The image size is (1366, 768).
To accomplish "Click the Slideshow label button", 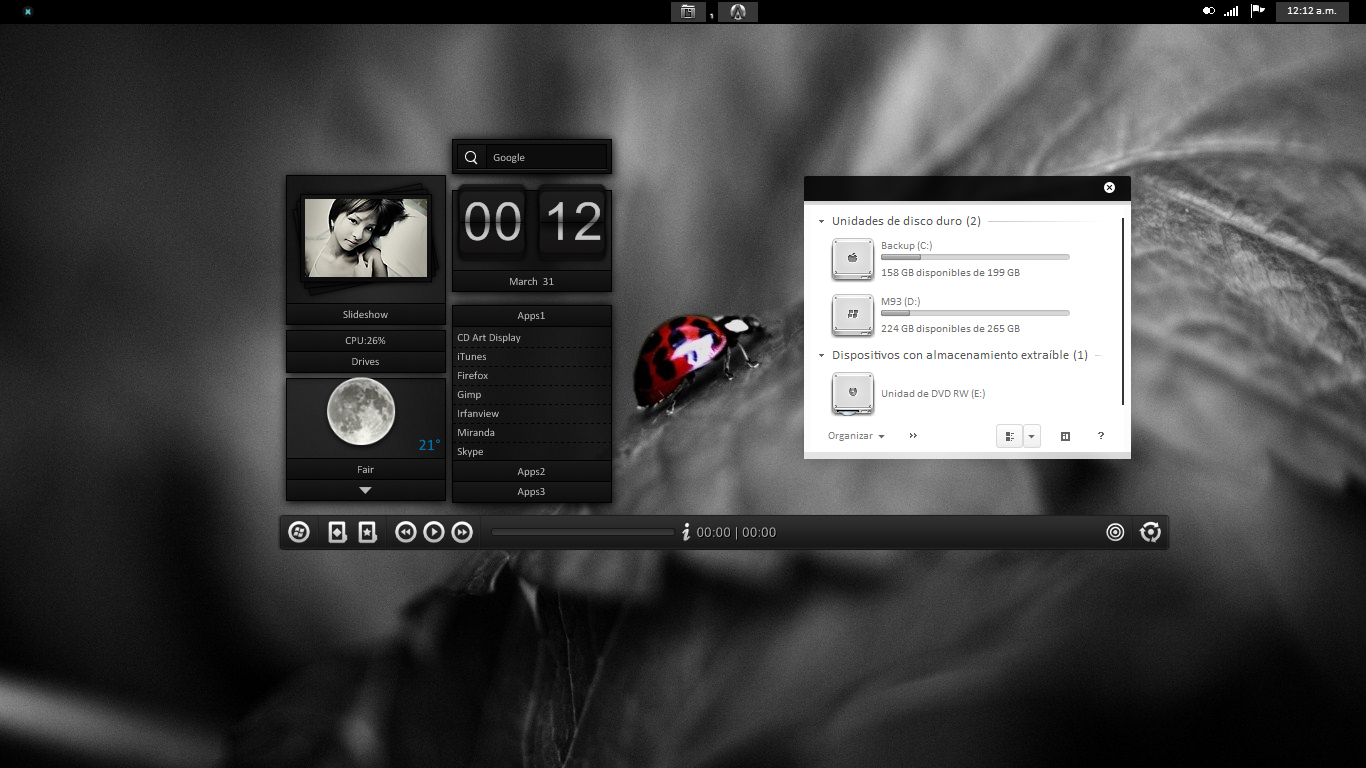I will click(x=365, y=314).
